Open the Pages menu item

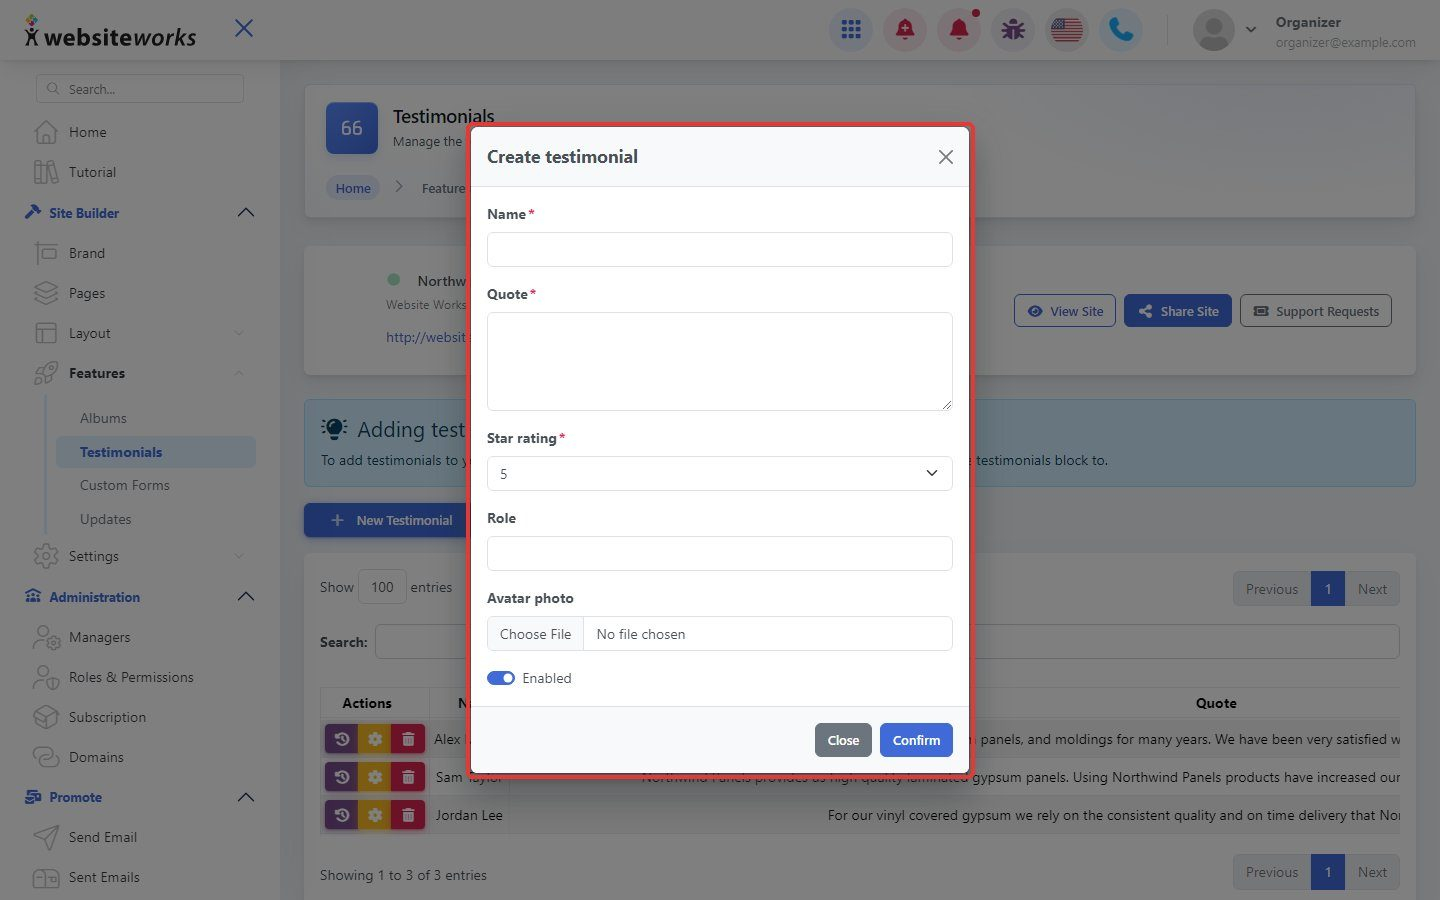(x=87, y=293)
